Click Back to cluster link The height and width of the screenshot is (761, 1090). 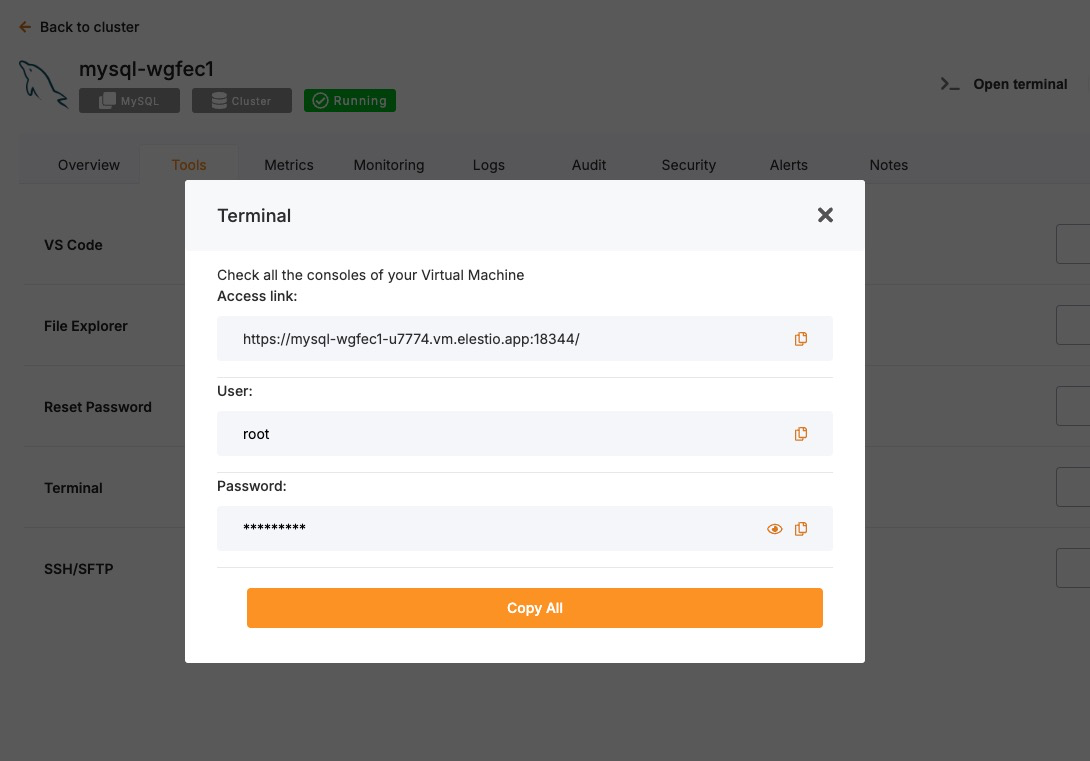89,27
